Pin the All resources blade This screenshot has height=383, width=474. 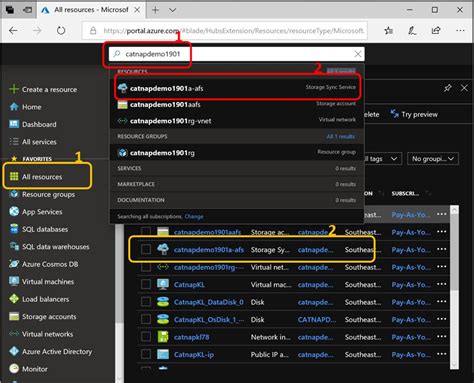[447, 88]
